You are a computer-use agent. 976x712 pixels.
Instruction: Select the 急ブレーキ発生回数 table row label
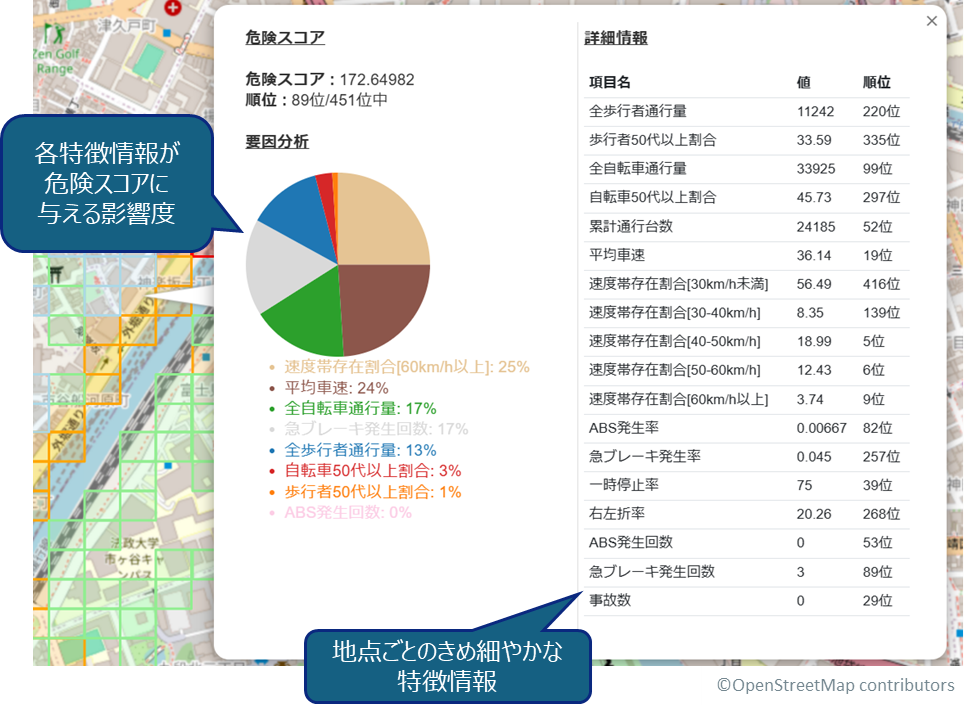point(652,571)
